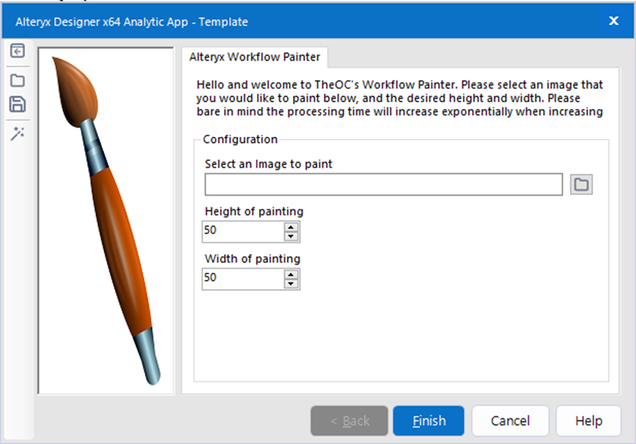
Task: Close the Analytic App dialog window
Action: [x=613, y=20]
